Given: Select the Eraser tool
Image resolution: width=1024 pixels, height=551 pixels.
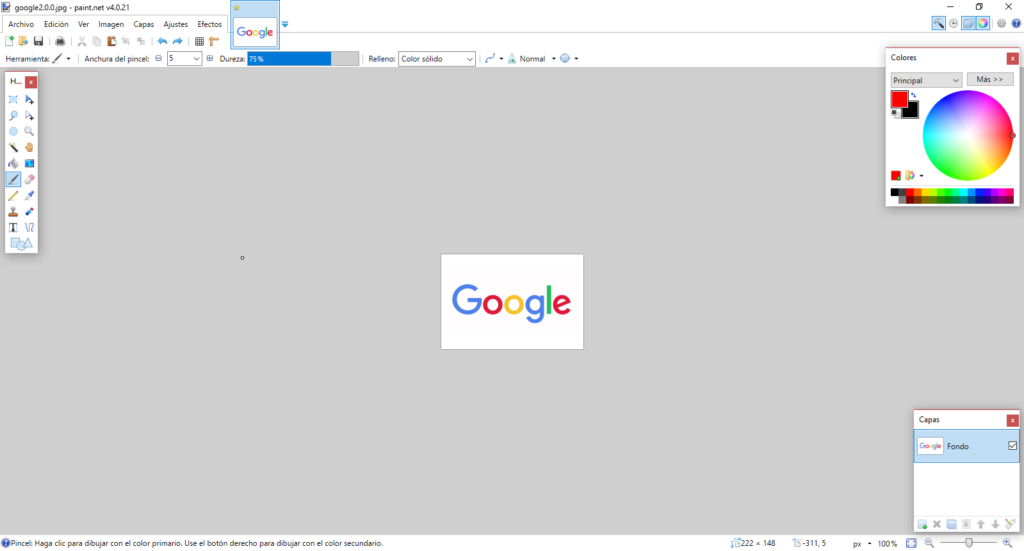Looking at the screenshot, I should coord(29,180).
